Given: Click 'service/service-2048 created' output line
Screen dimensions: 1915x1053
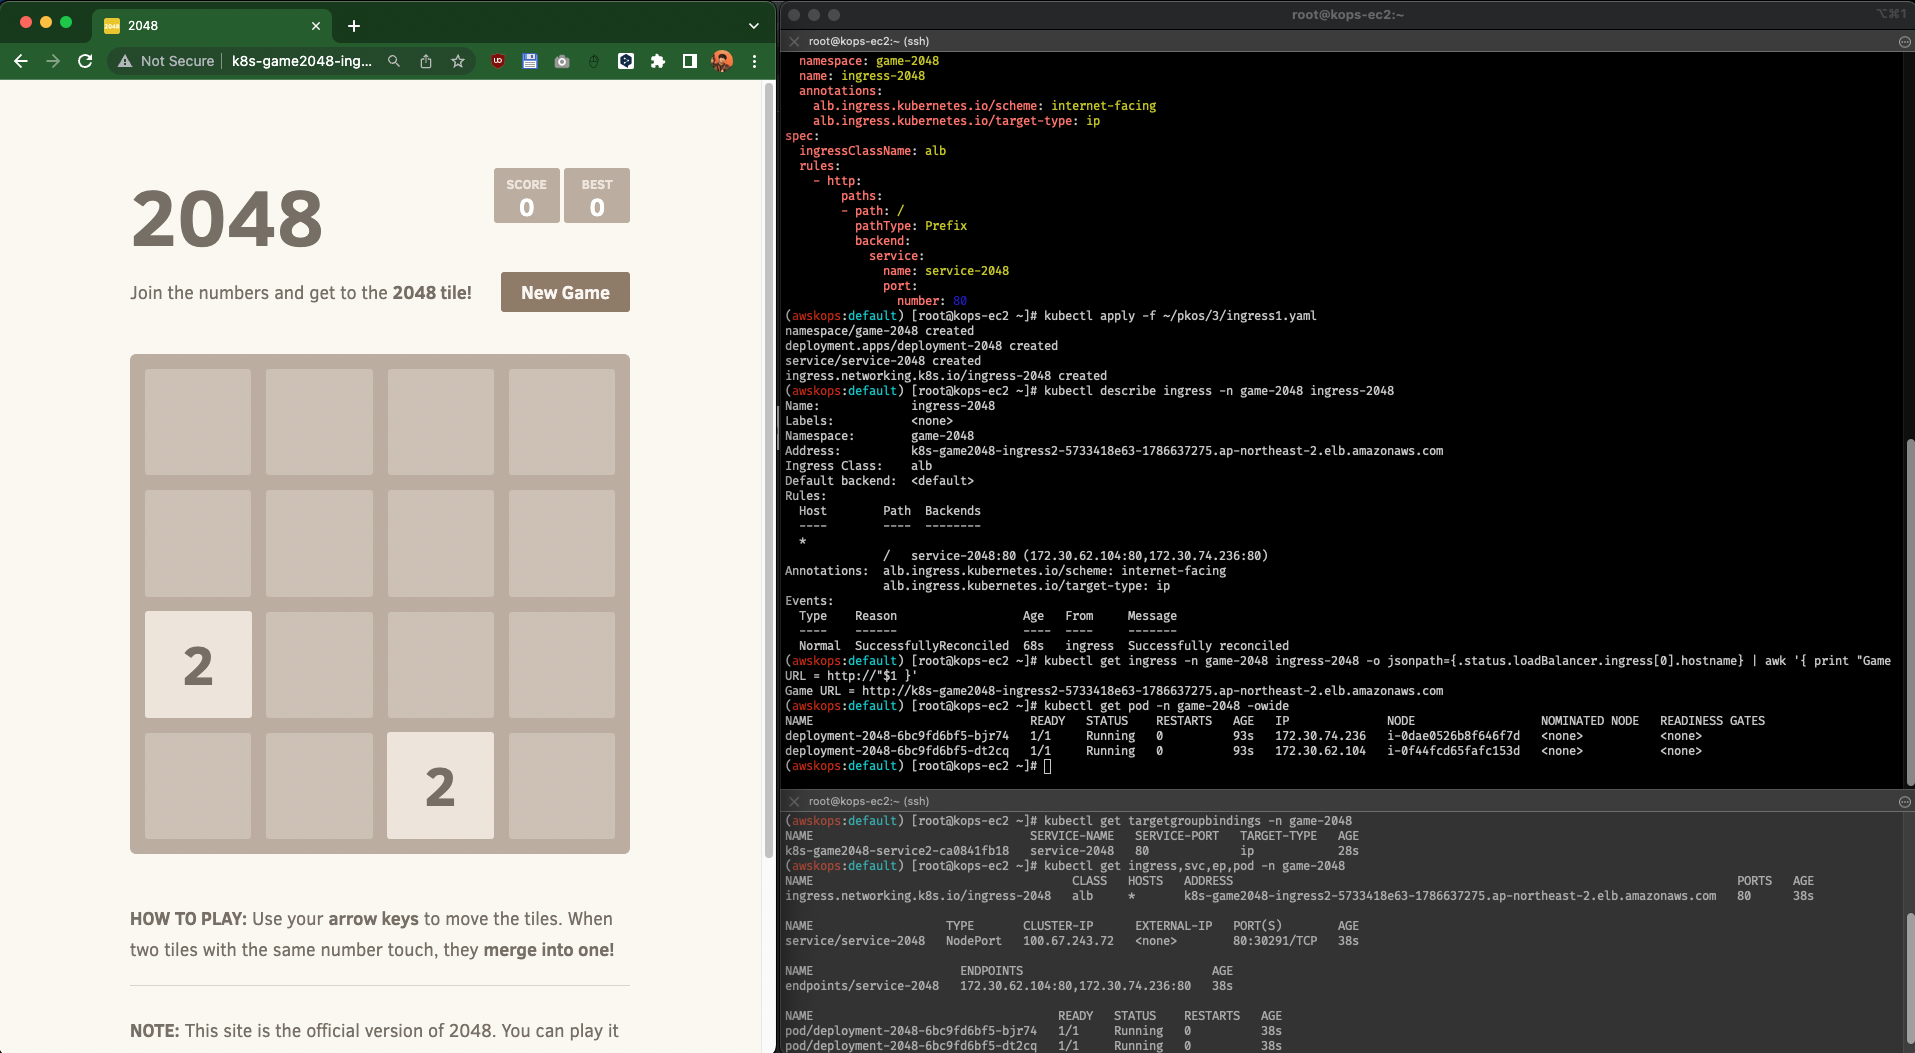Looking at the screenshot, I should [x=883, y=361].
